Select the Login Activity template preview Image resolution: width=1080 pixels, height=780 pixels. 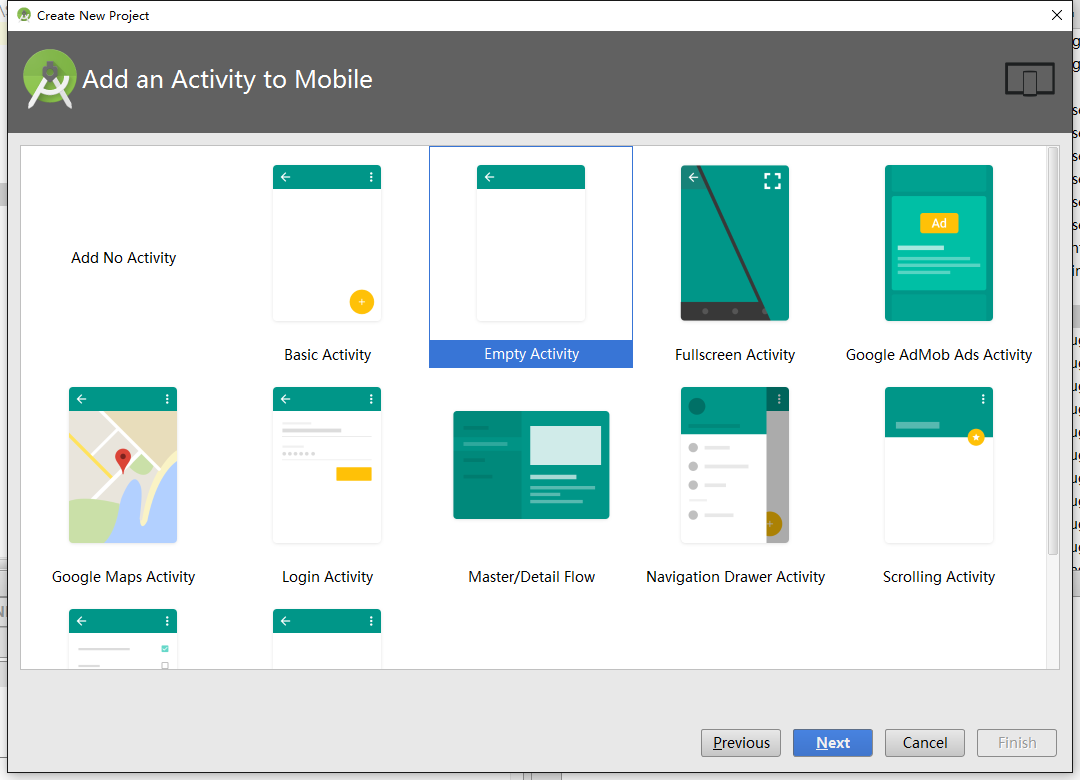[326, 465]
